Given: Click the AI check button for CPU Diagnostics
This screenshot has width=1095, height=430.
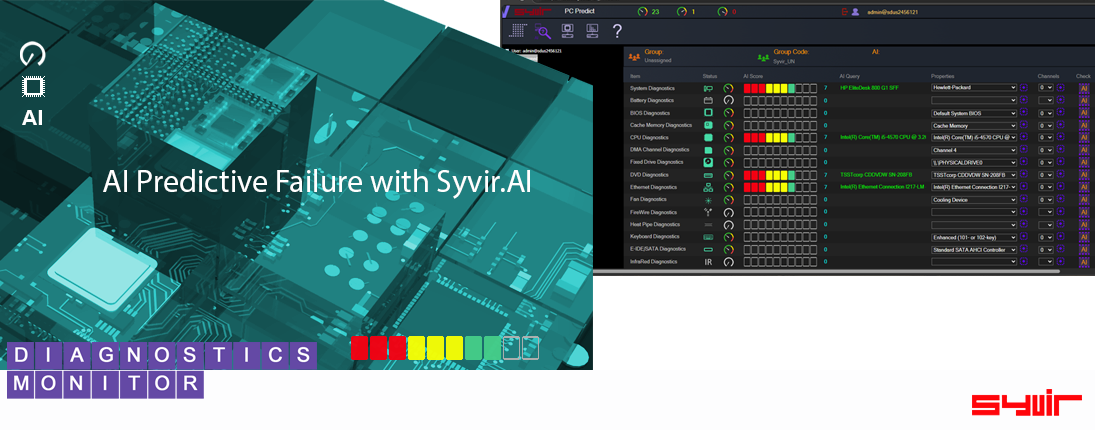Looking at the screenshot, I should point(1084,138).
